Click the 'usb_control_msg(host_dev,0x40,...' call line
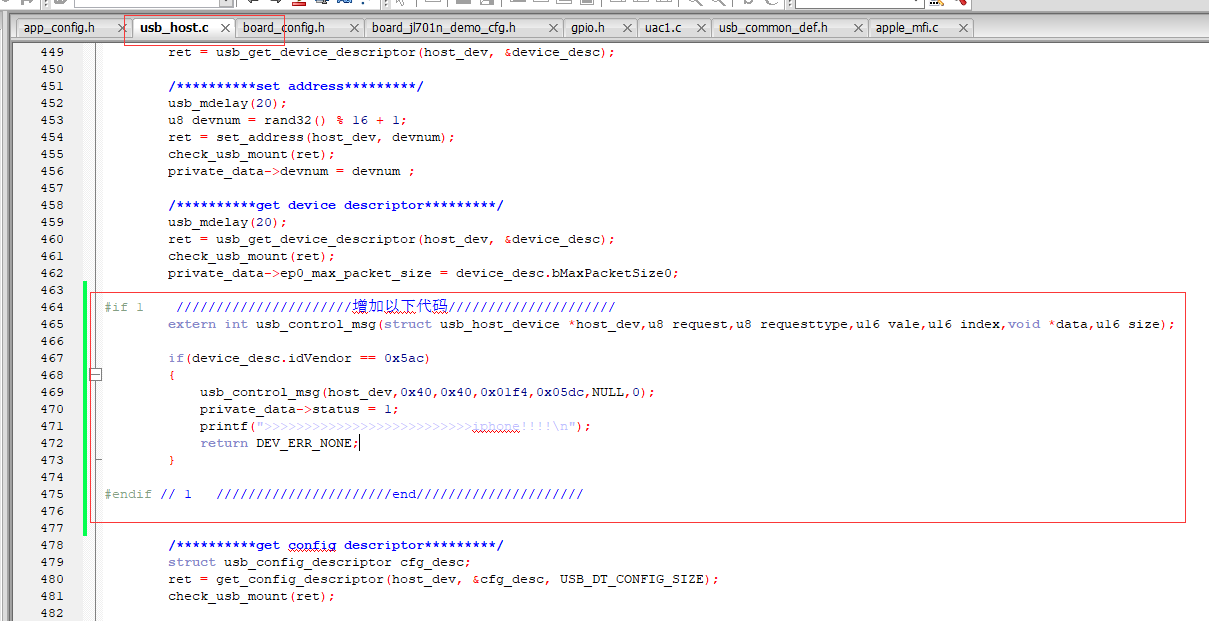The width and height of the screenshot is (1209, 621). pos(428,392)
